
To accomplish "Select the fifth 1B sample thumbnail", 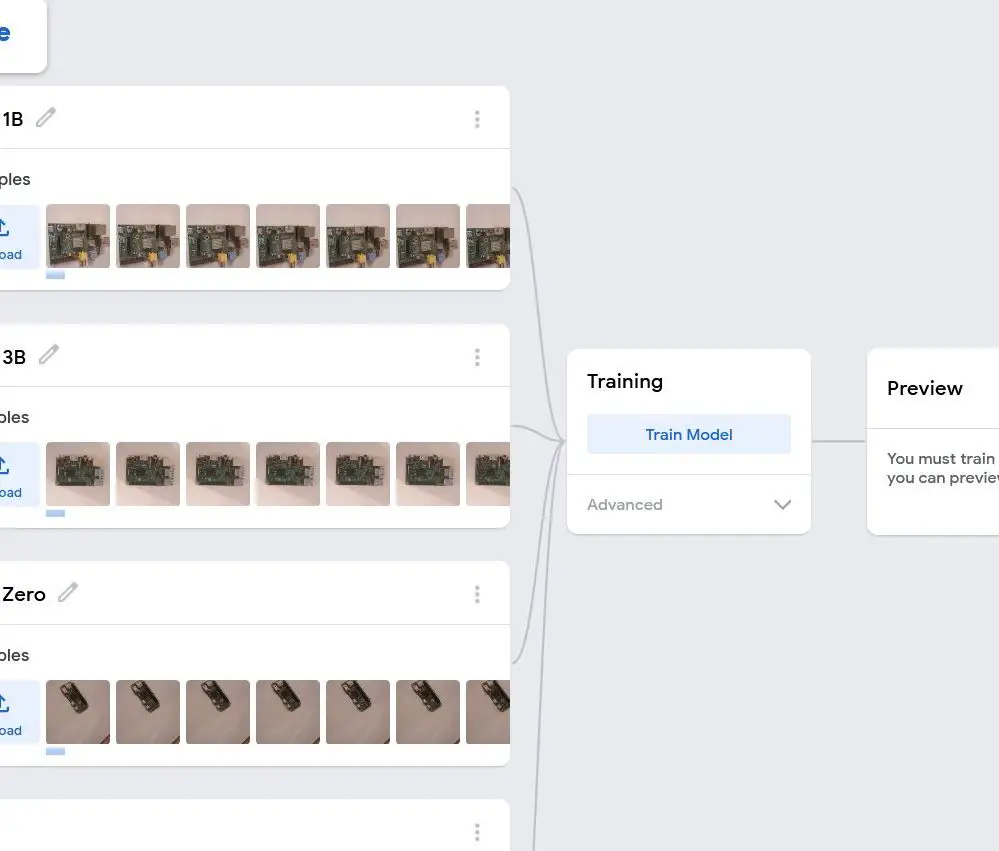I will [358, 236].
